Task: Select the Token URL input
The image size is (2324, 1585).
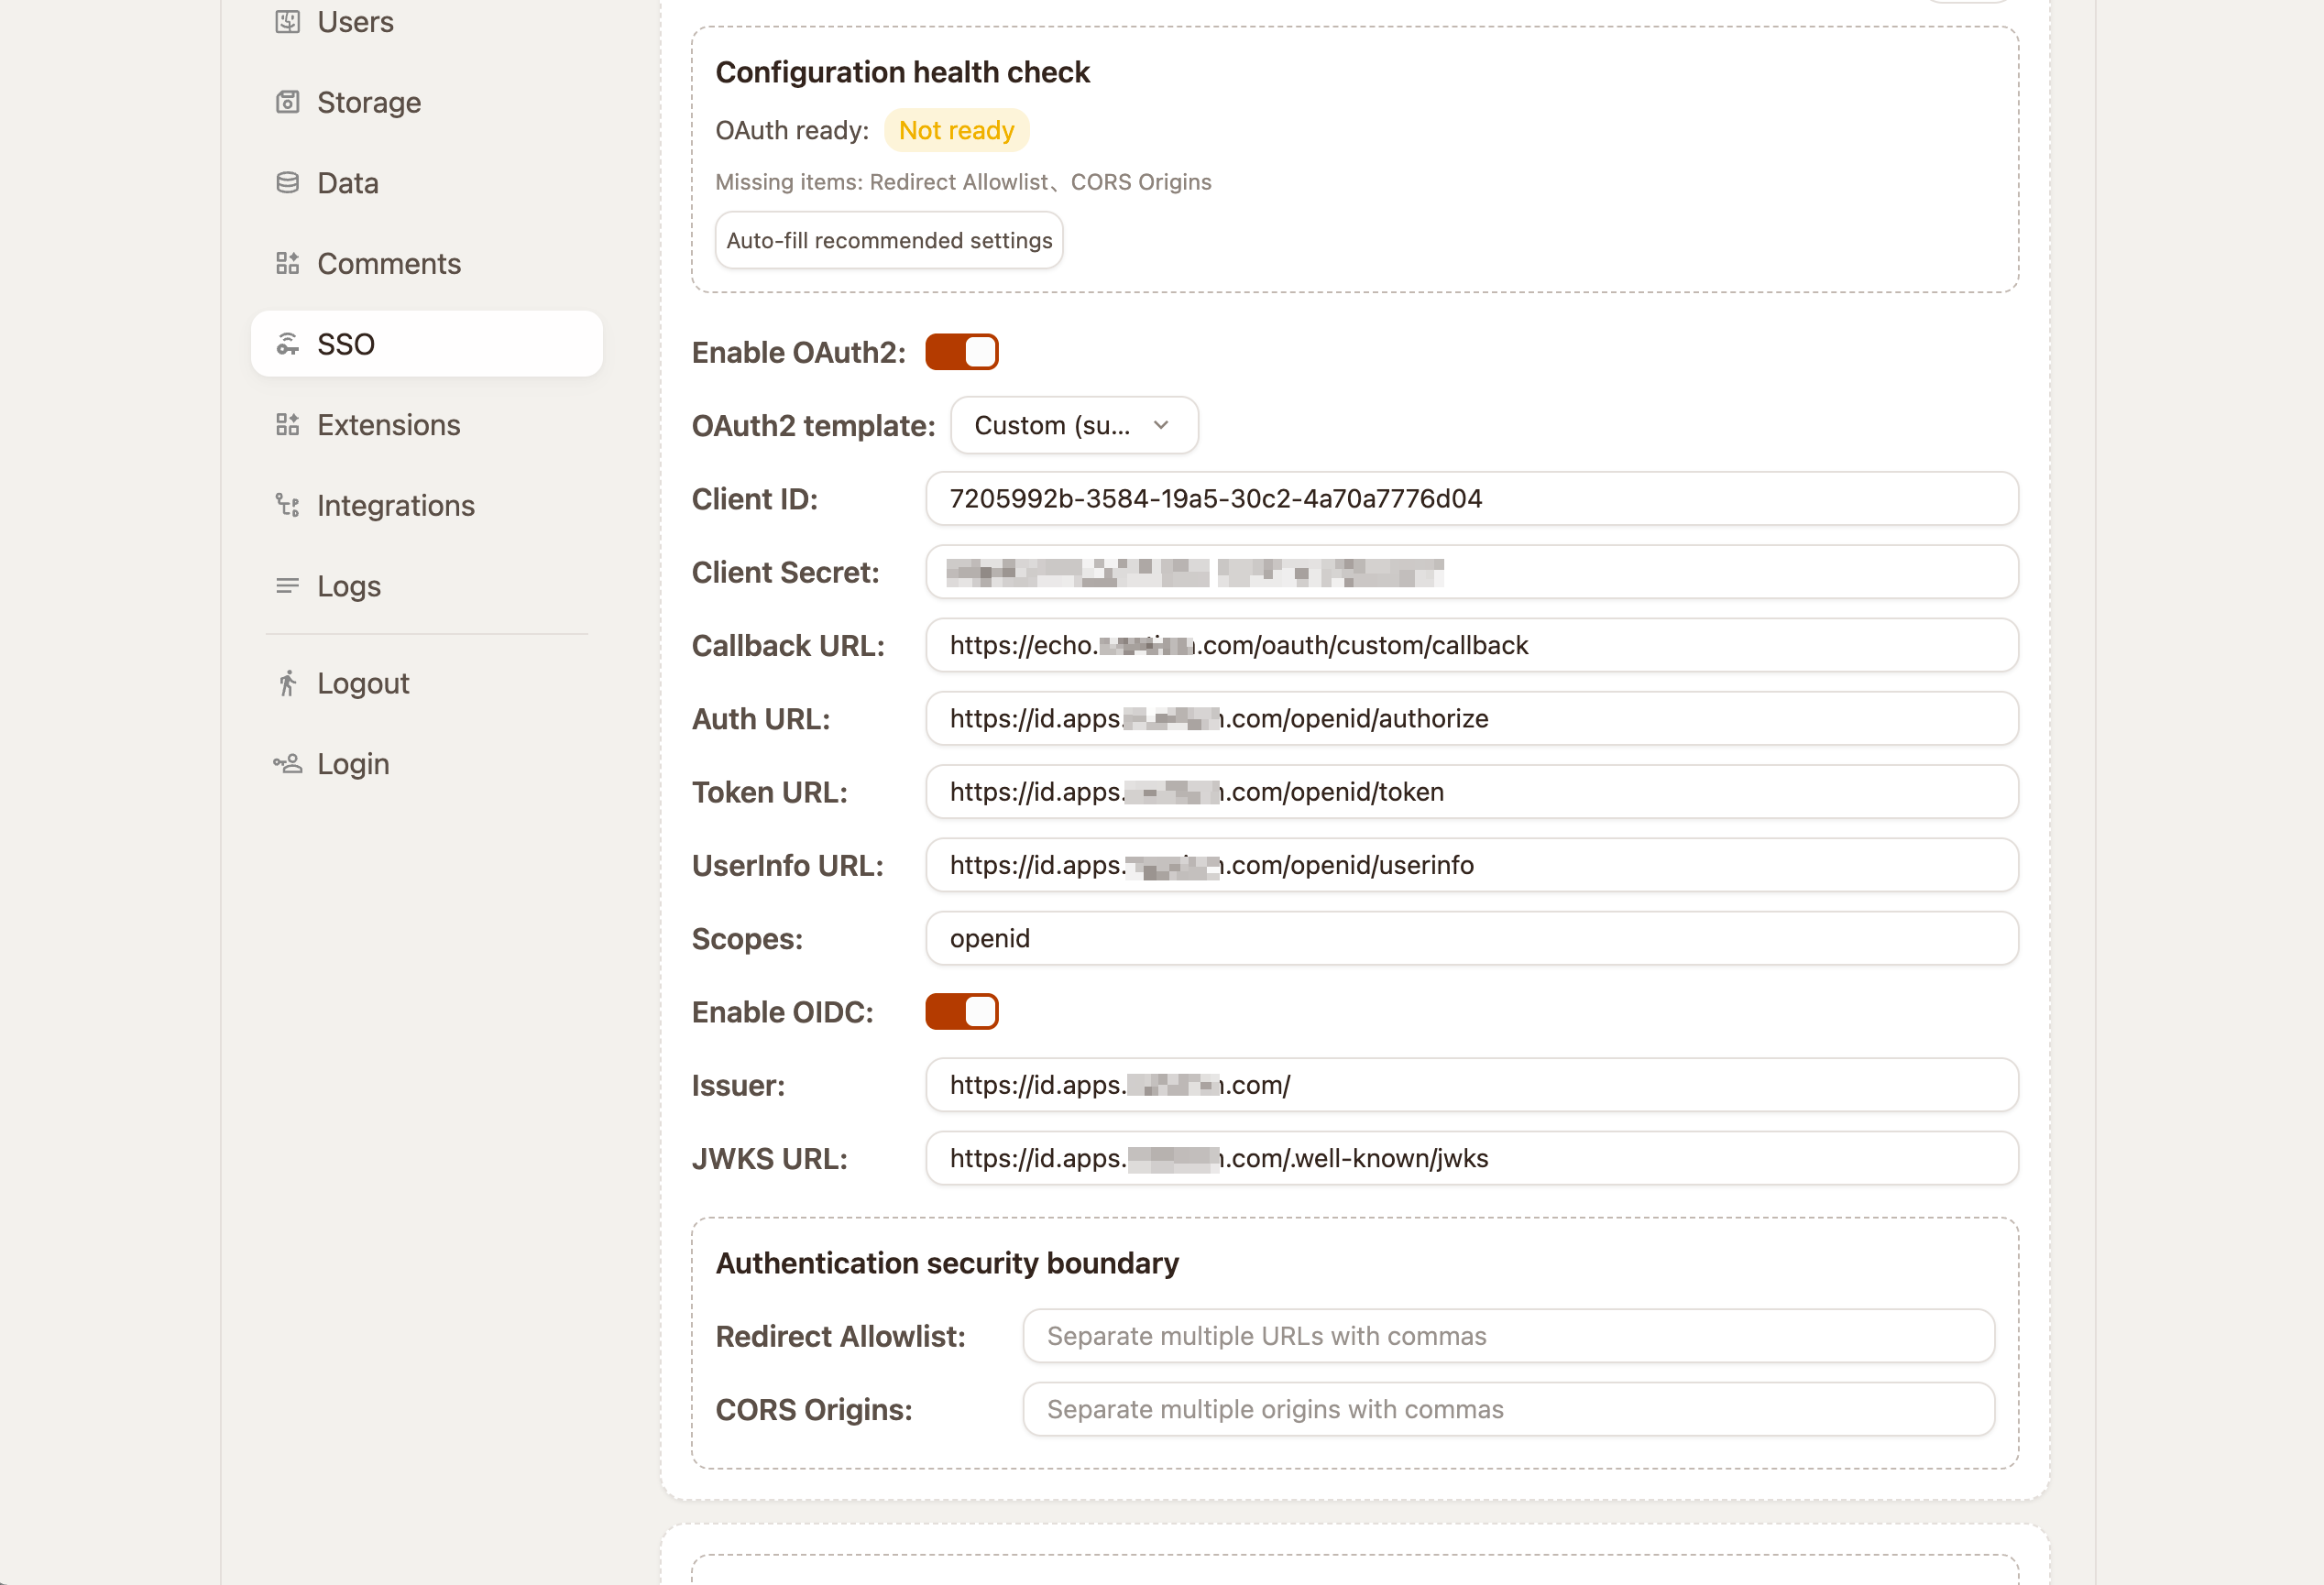Action: point(1471,792)
